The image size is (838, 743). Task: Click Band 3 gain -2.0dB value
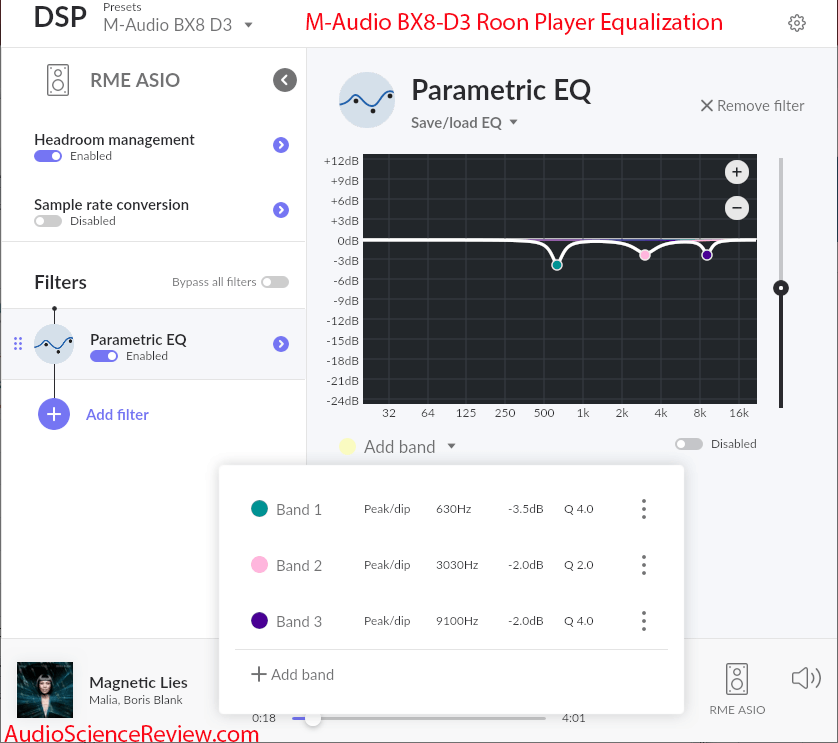coord(525,621)
